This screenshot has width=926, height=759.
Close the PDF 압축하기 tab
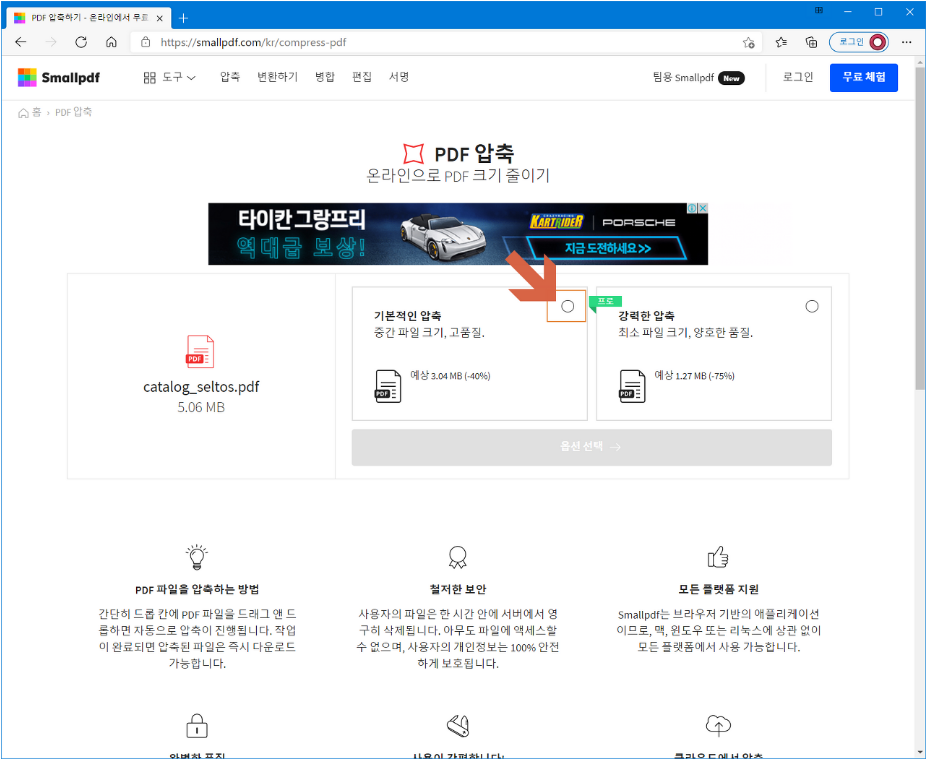pos(159,18)
